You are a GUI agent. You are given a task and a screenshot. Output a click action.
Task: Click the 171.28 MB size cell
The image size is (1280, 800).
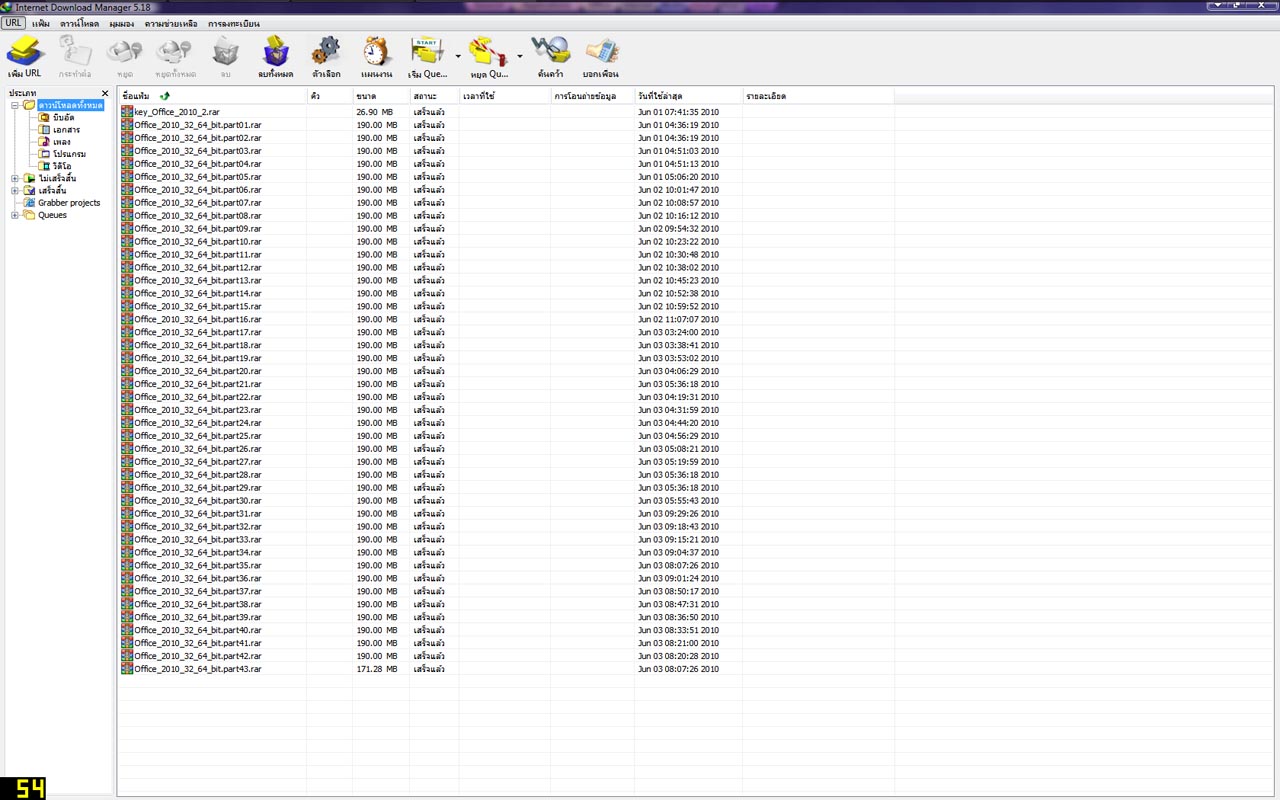[376, 669]
